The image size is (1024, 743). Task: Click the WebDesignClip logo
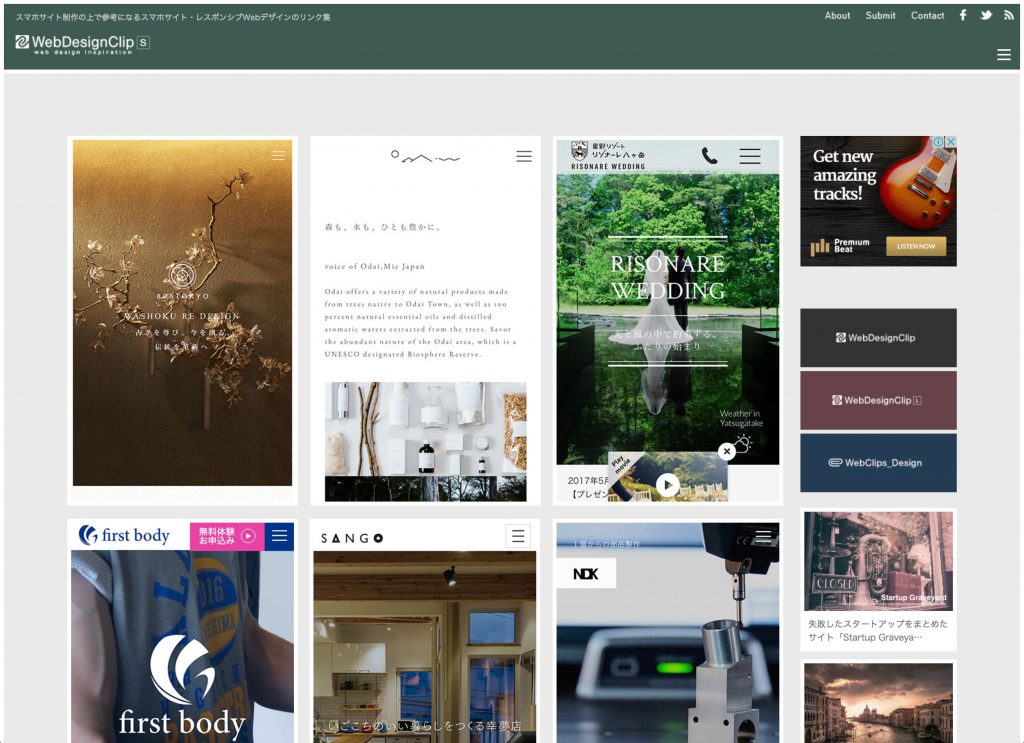tap(82, 43)
